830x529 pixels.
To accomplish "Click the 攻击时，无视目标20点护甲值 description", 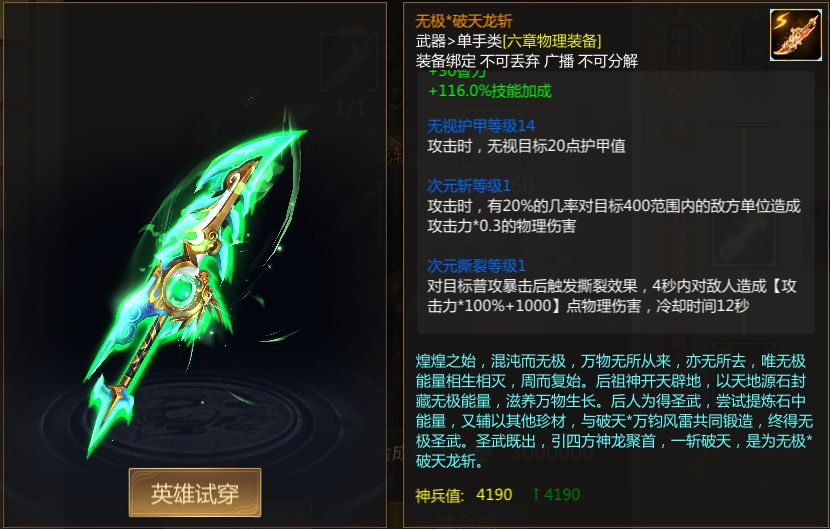I will [527, 146].
